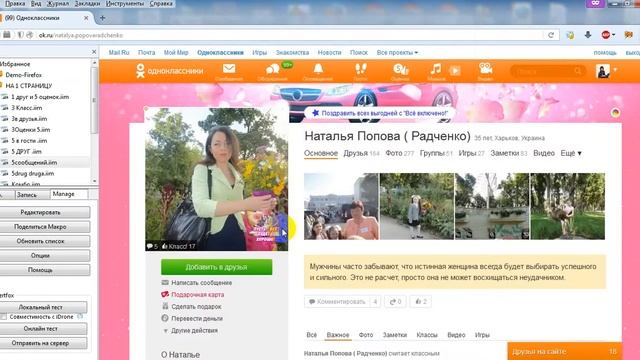Click Добавить в друзья button

coord(216,267)
